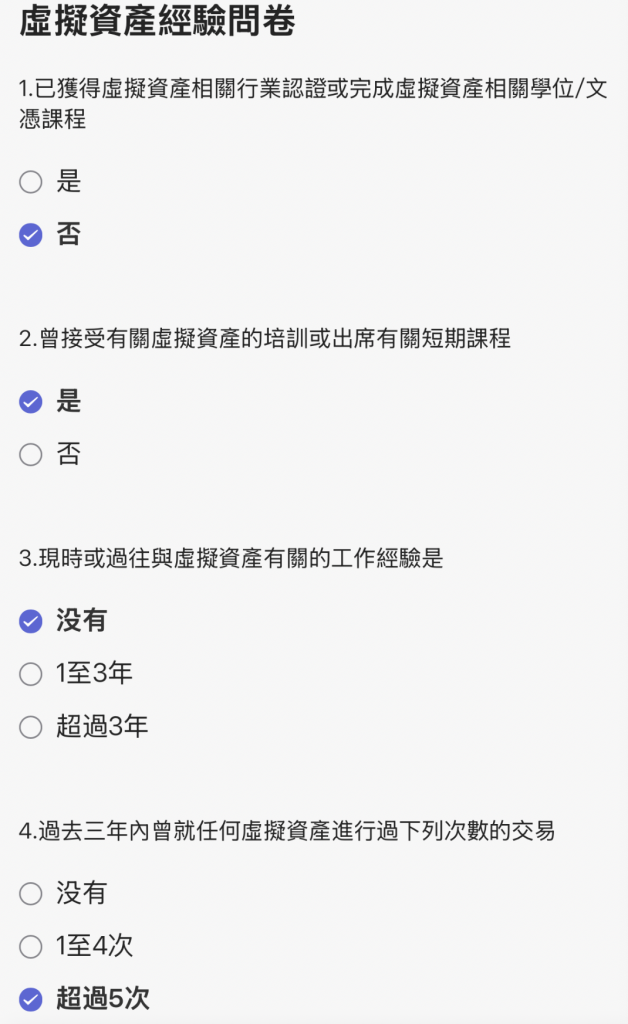Click the 1至3年 option label text
This screenshot has width=628, height=1024.
pyautogui.click(x=94, y=674)
